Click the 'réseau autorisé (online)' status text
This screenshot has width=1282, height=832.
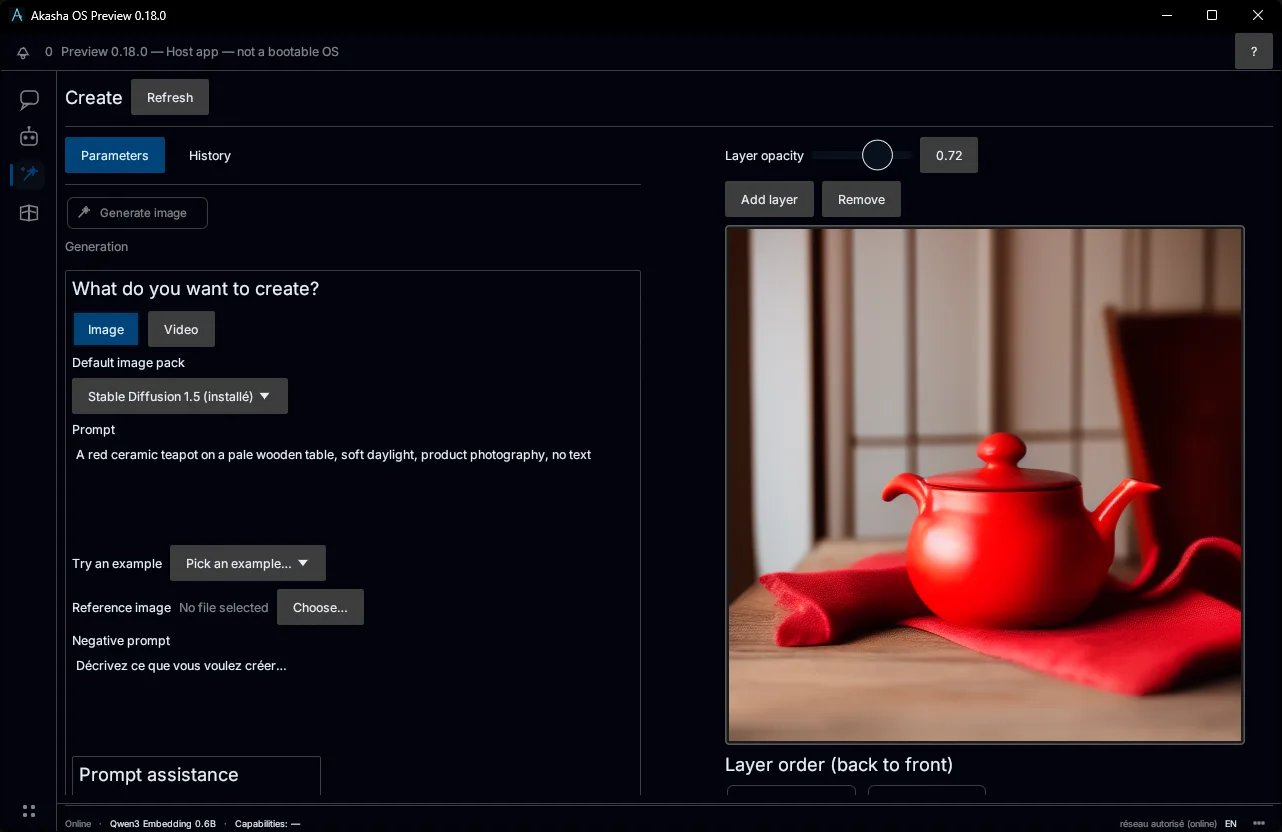pos(1168,824)
